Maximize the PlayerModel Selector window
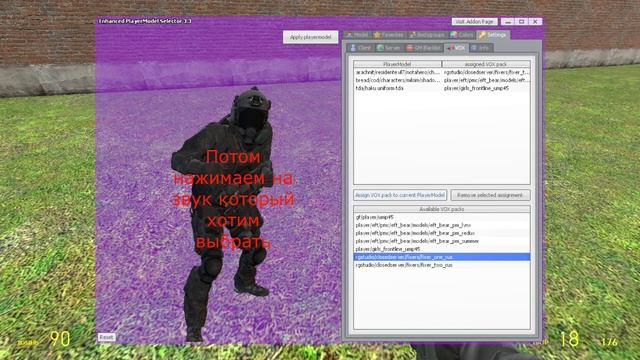This screenshot has width=640, height=360. [x=521, y=21]
